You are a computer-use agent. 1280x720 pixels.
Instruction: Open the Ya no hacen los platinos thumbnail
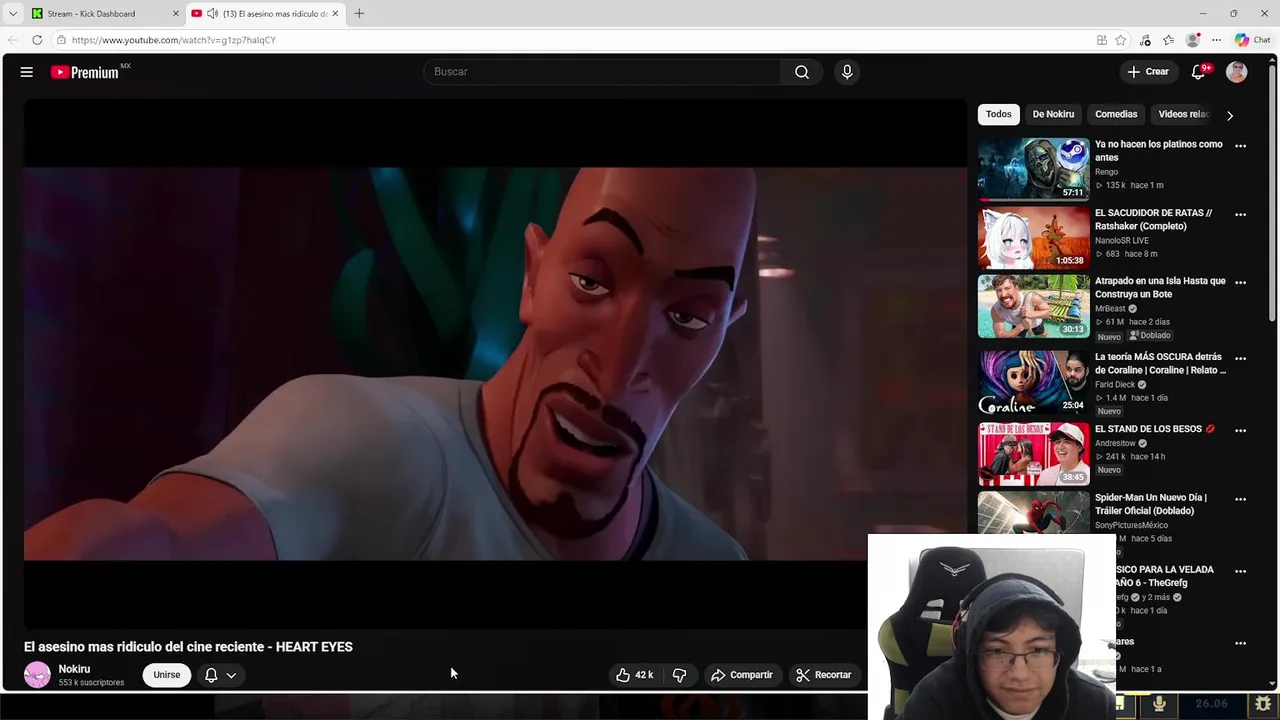pyautogui.click(x=1033, y=169)
